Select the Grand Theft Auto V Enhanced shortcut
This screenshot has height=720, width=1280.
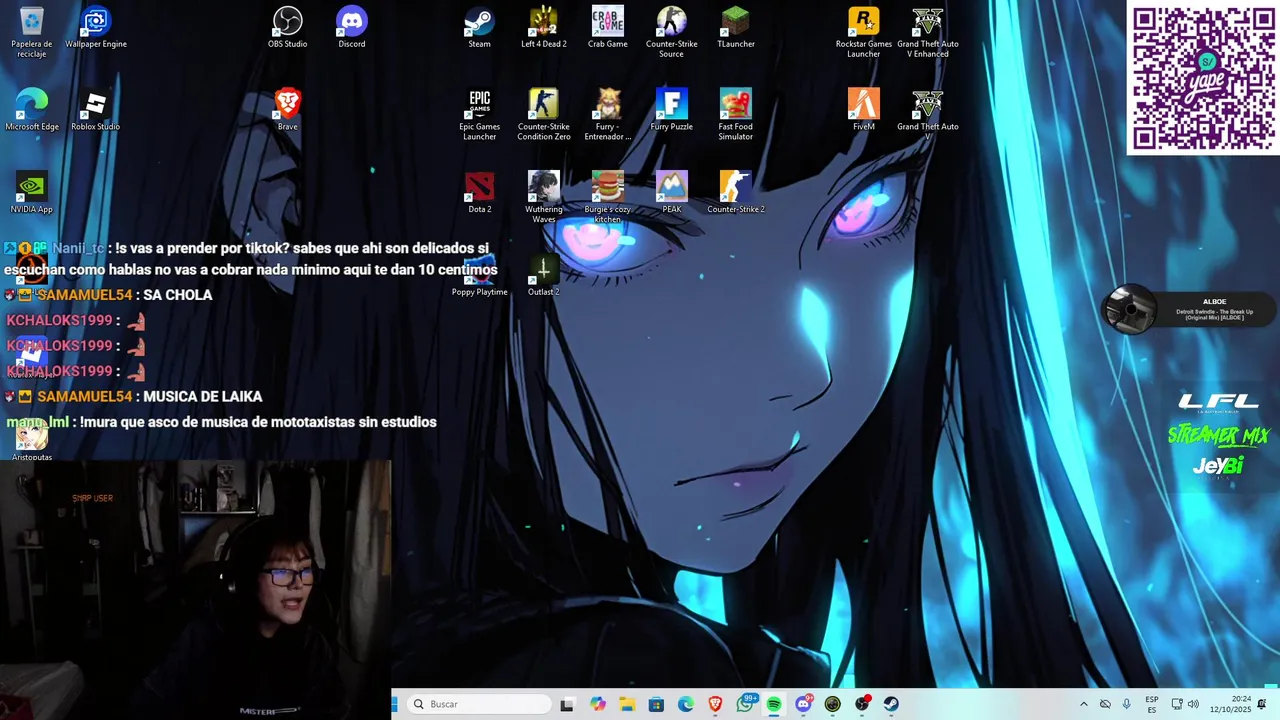(928, 32)
